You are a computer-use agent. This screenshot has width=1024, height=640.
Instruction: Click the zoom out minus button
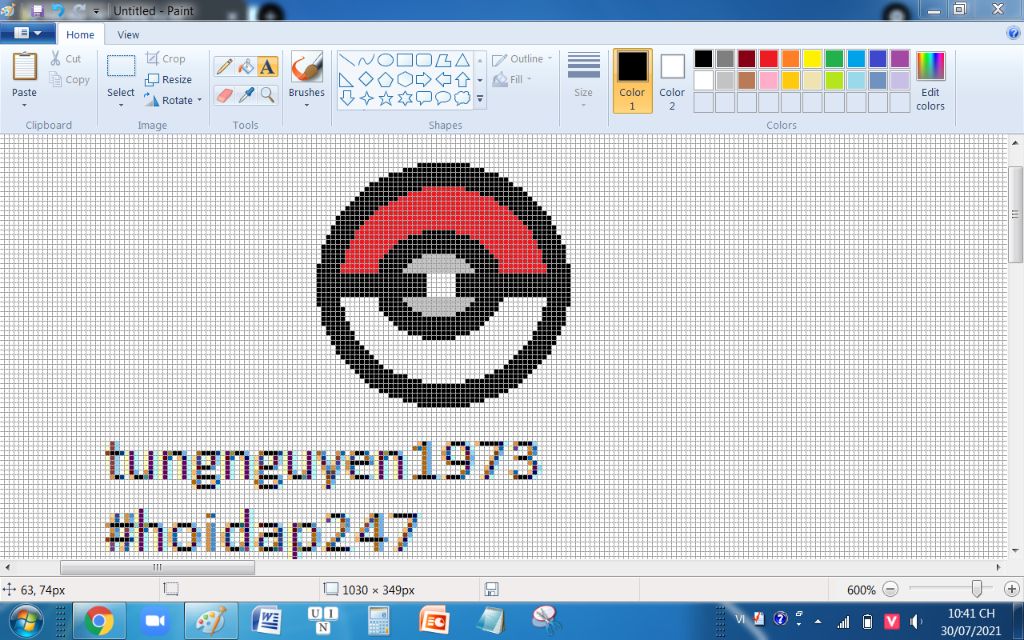890,590
